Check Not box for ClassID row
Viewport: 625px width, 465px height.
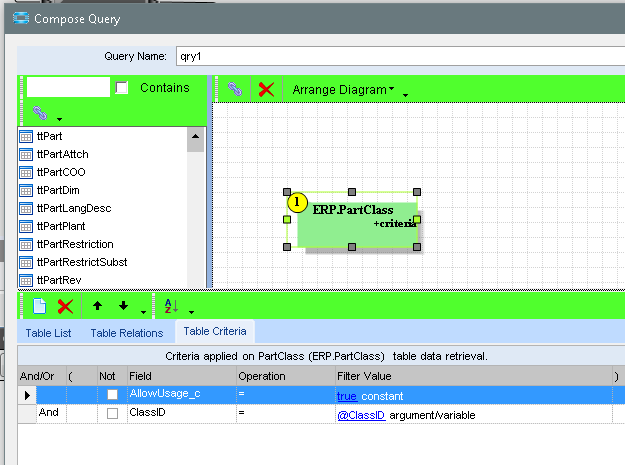pos(112,413)
